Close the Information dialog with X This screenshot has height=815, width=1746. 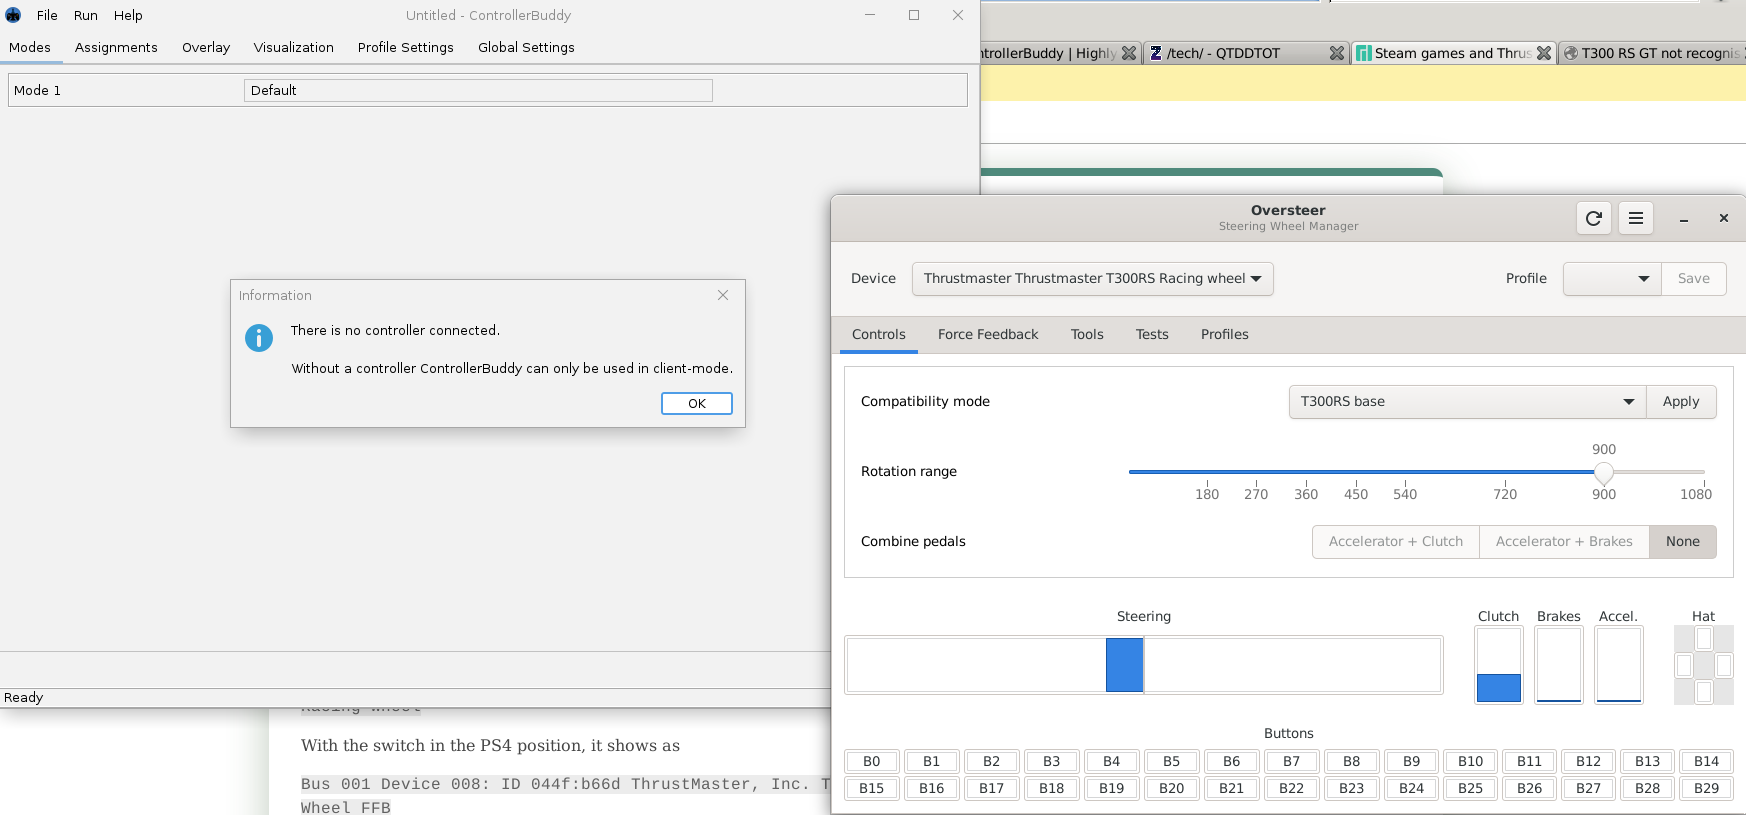723,295
